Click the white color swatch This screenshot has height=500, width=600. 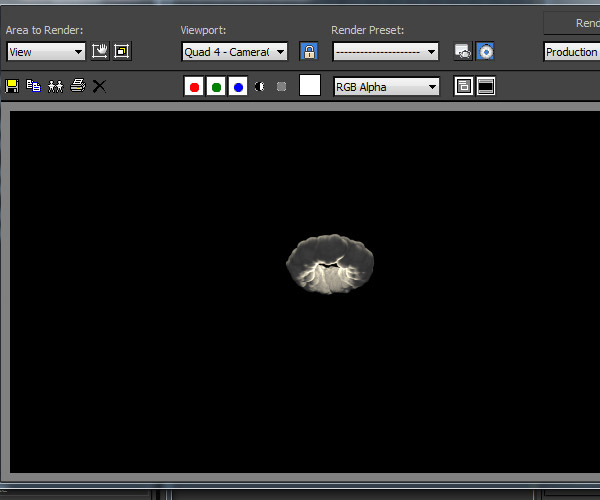310,85
